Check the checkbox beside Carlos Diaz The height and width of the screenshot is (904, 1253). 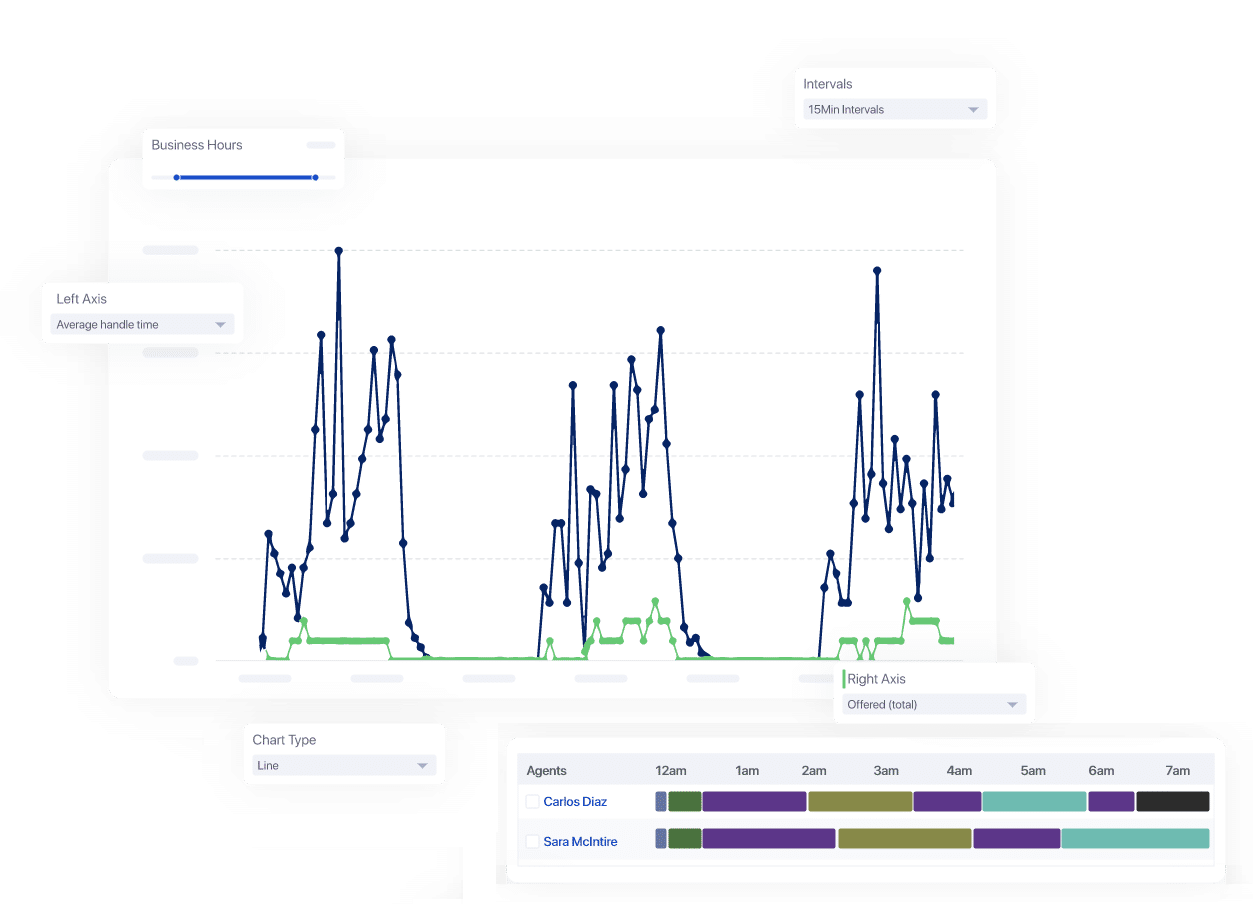tap(532, 801)
